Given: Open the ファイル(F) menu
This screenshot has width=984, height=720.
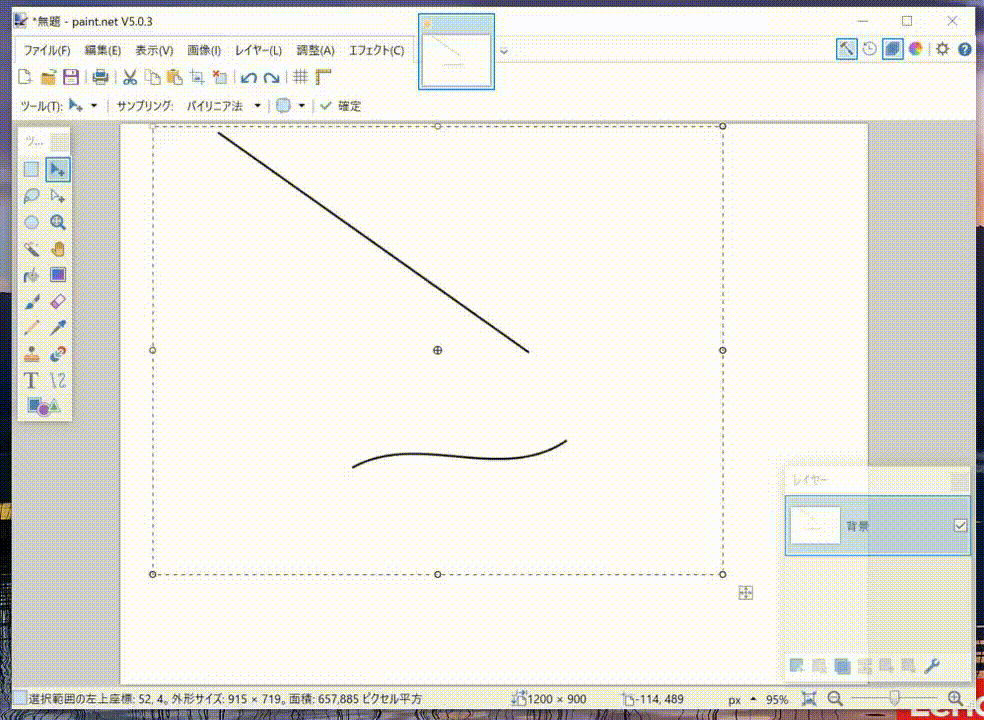Looking at the screenshot, I should click(47, 51).
